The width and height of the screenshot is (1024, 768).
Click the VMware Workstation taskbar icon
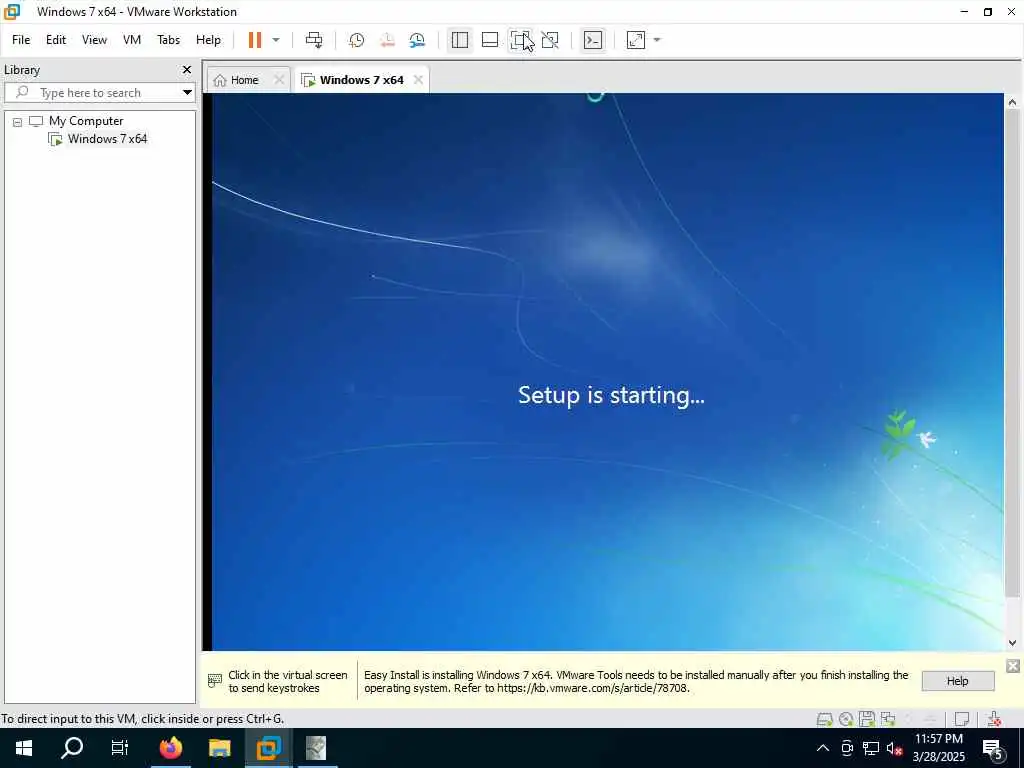268,748
